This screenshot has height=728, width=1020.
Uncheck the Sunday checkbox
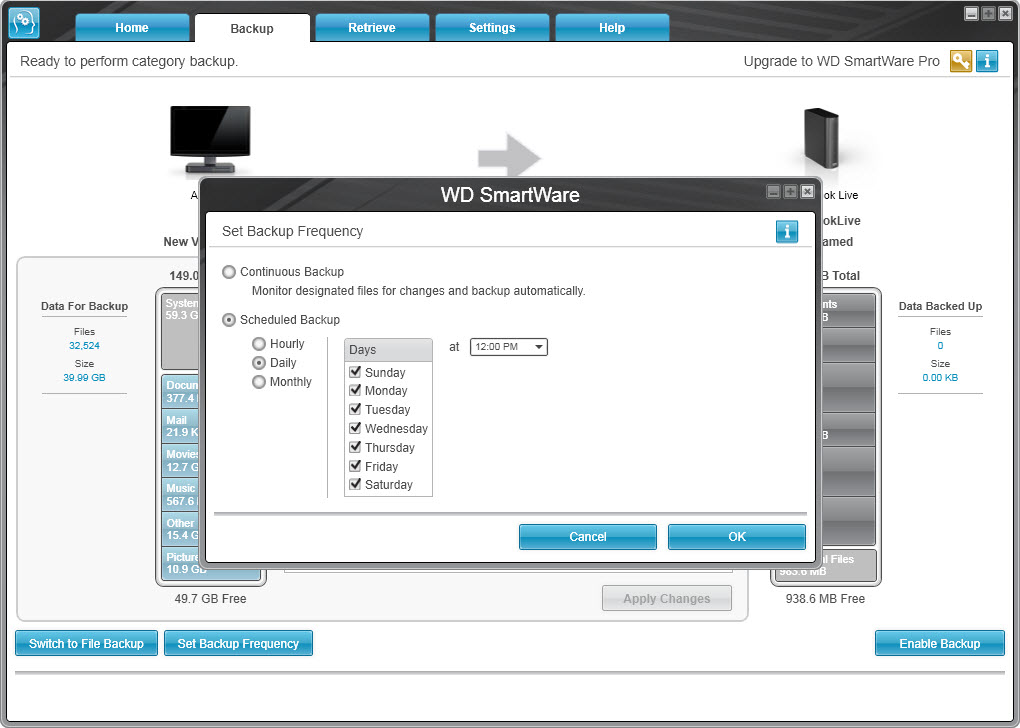pos(355,372)
